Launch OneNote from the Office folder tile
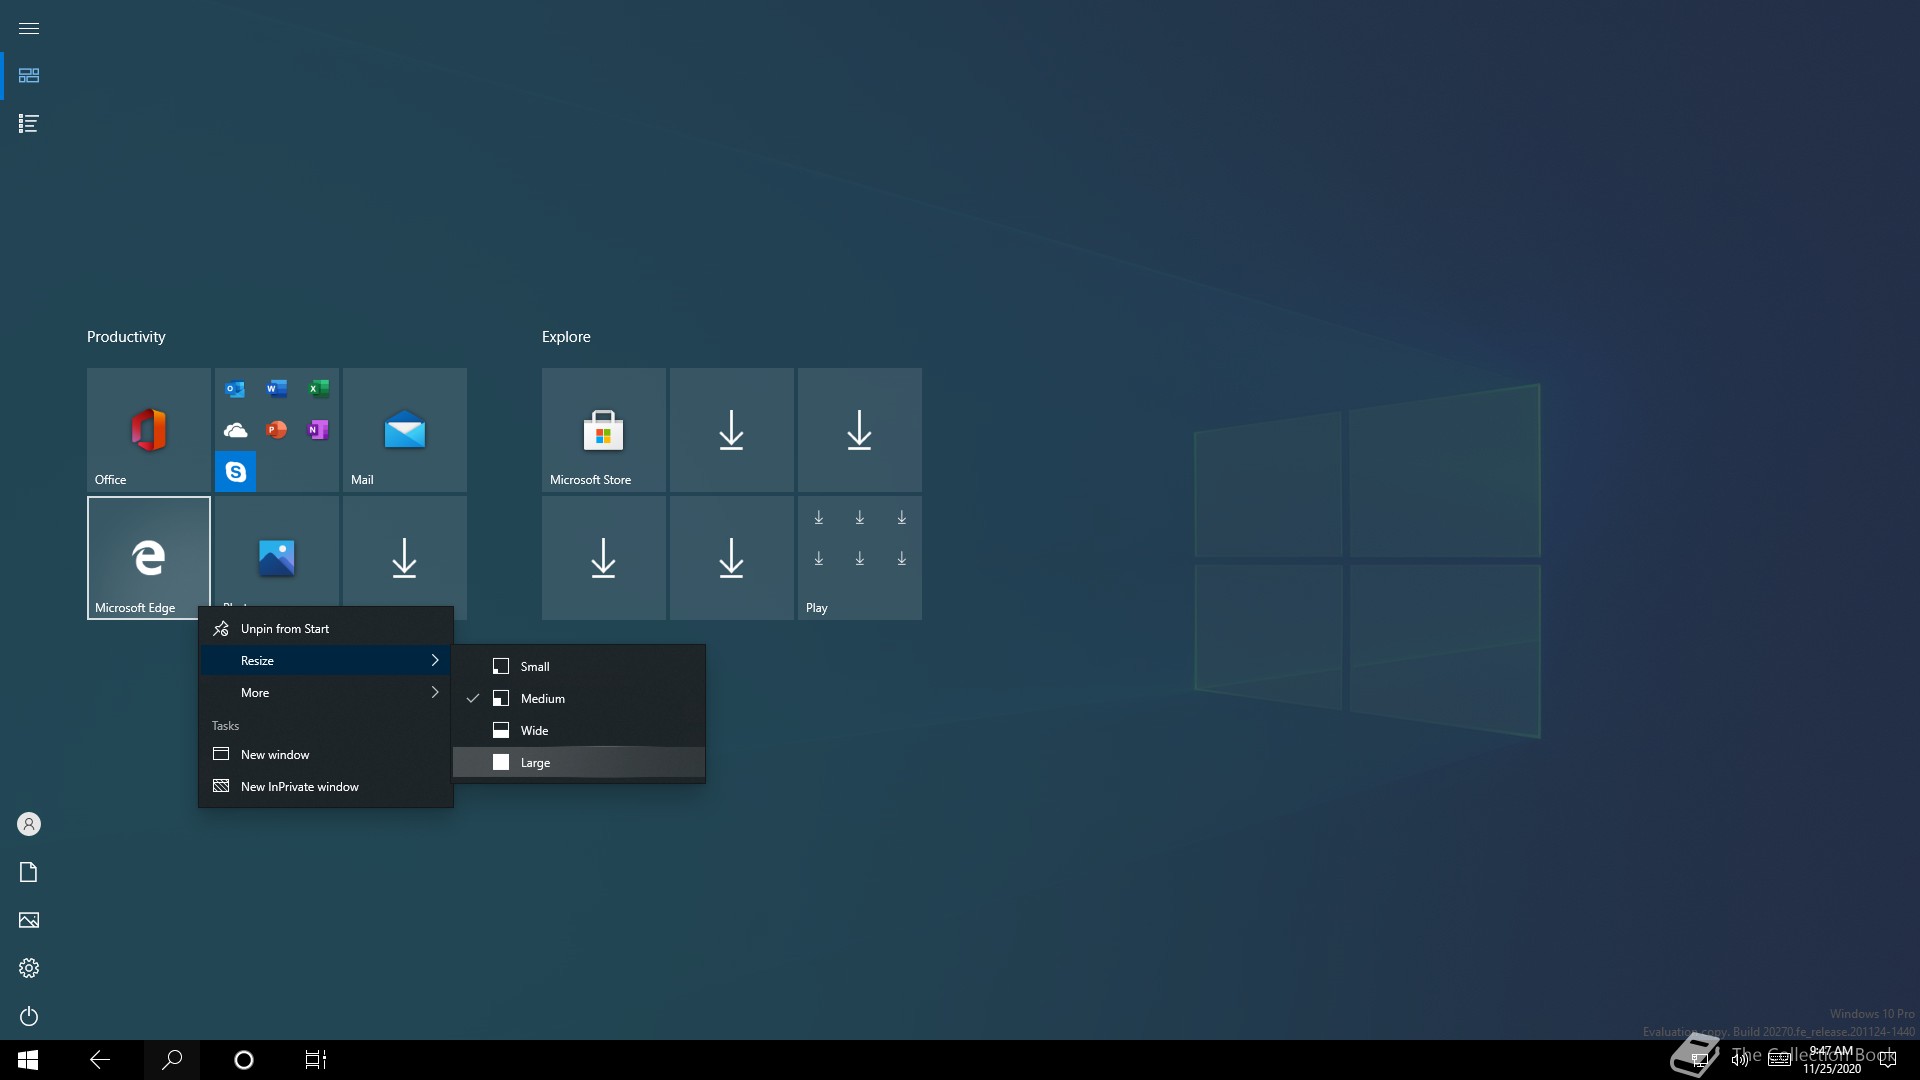Viewport: 1920px width, 1080px height. pyautogui.click(x=319, y=430)
